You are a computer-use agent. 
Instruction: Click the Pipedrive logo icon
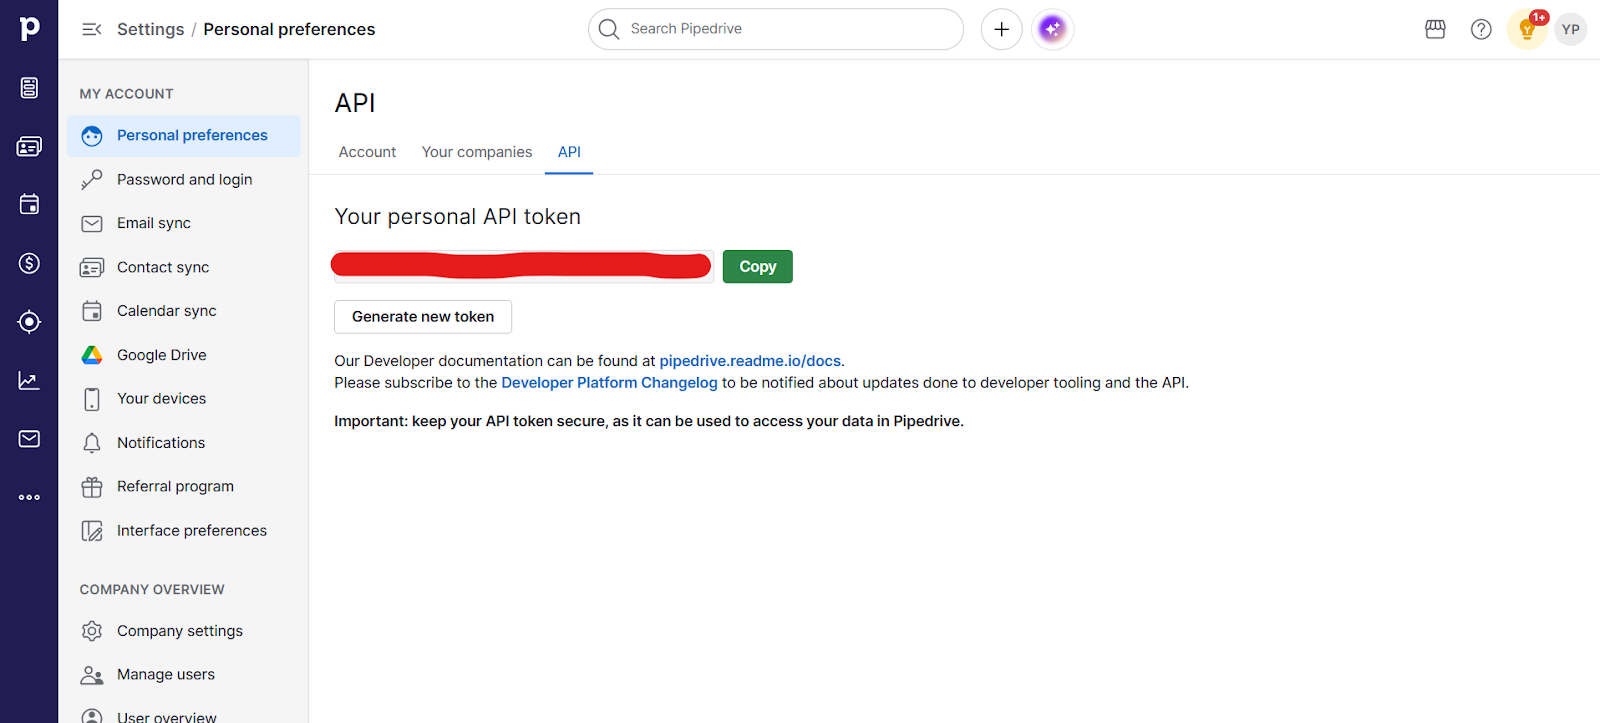pyautogui.click(x=29, y=29)
